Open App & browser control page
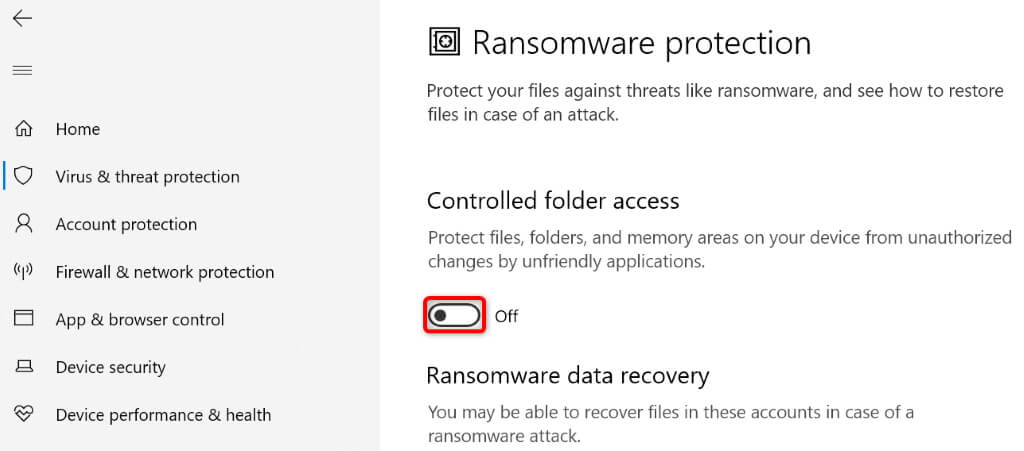The width and height of the screenshot is (1024, 451). [140, 320]
